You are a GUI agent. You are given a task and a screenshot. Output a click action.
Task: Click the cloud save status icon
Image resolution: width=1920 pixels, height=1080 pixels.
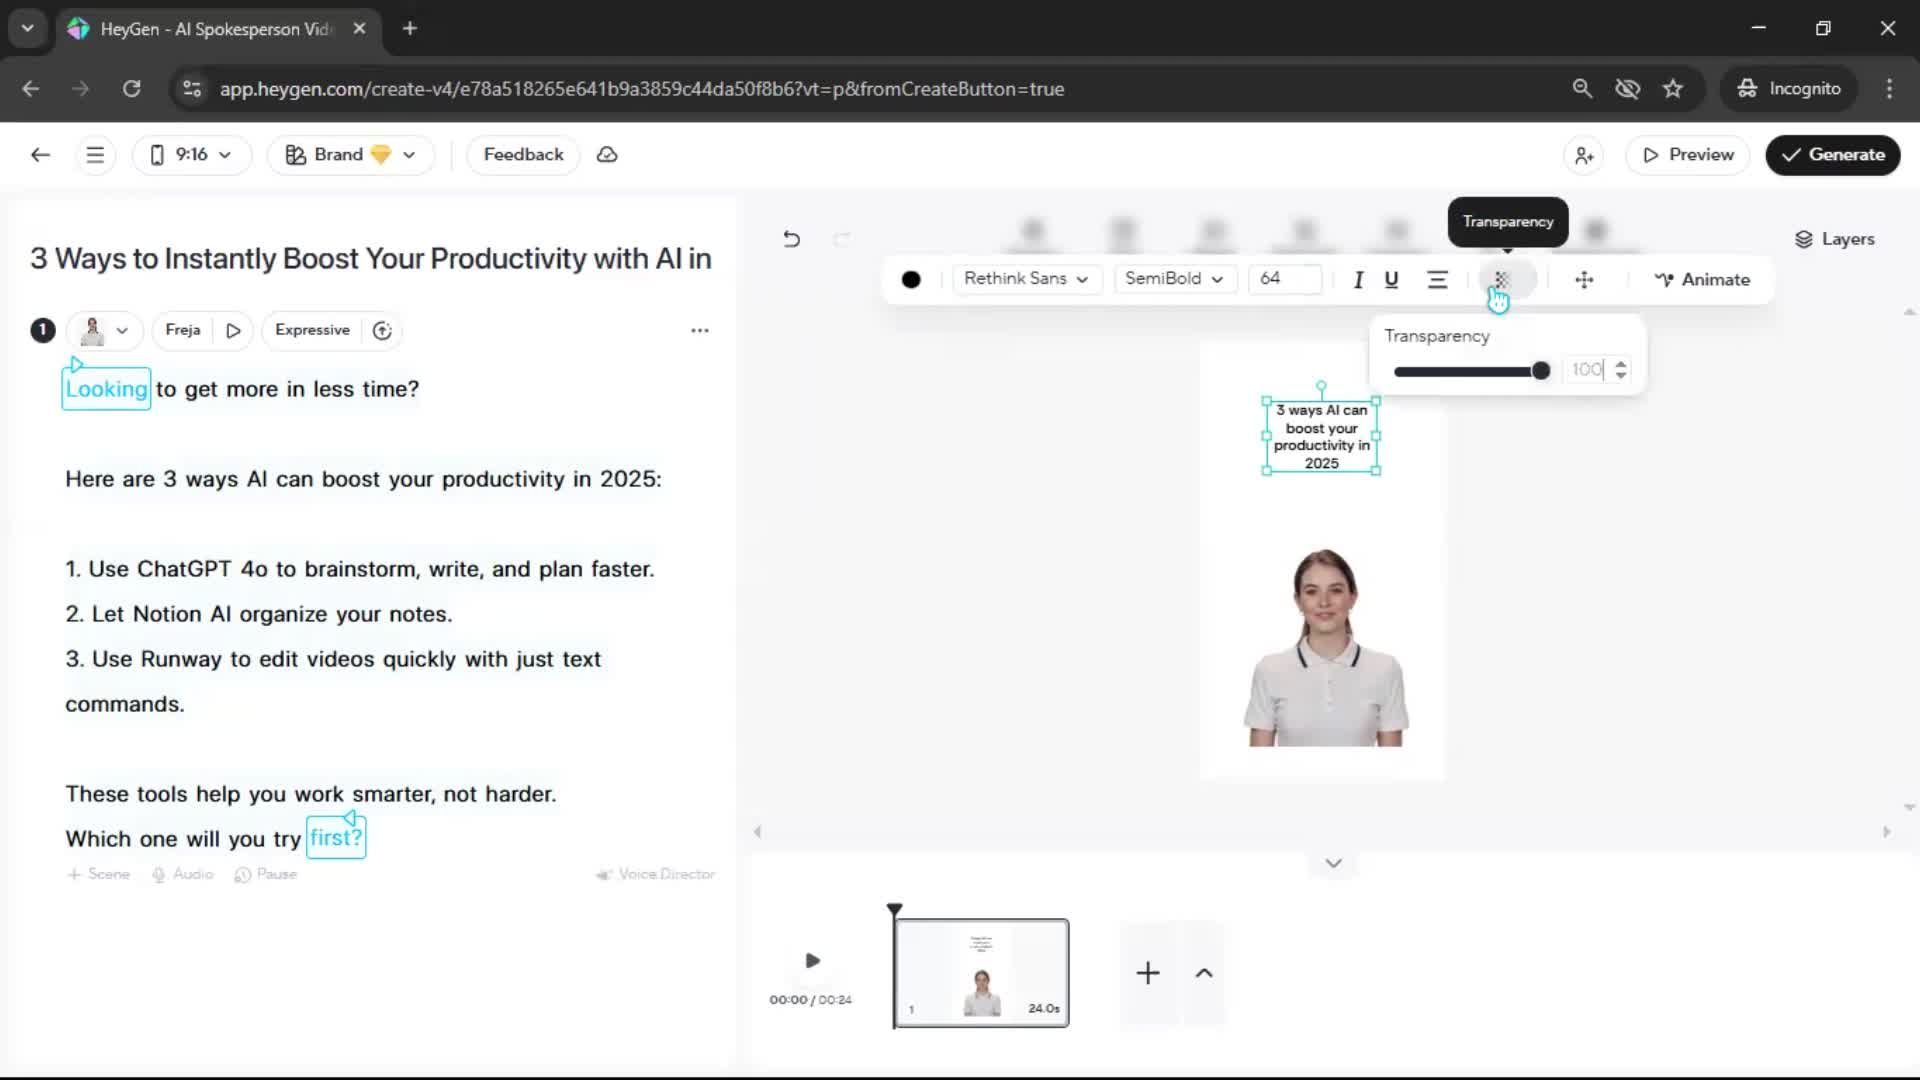coord(607,155)
